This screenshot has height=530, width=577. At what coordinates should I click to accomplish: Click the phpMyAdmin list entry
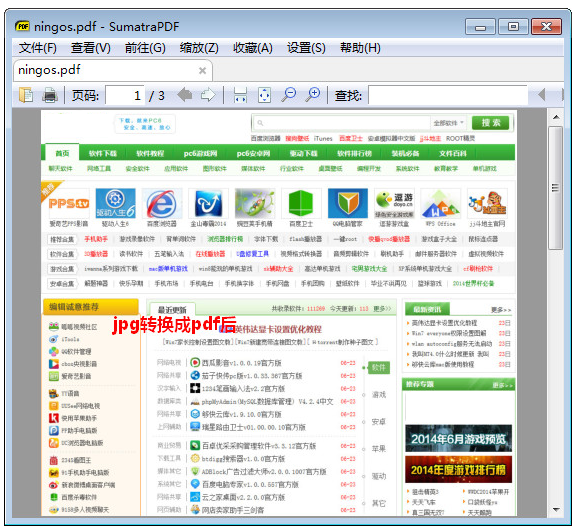tap(268, 402)
